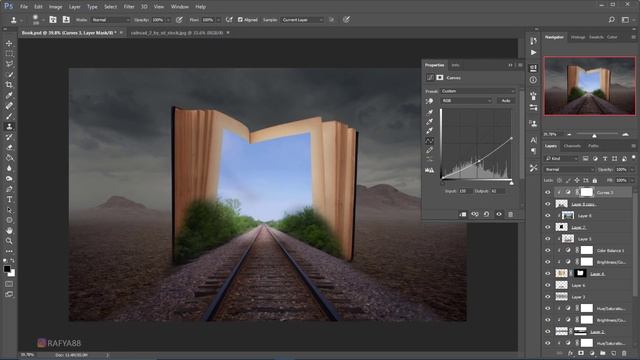Select the Crop tool
Viewport: 640px width, 360px height.
pyautogui.click(x=9, y=85)
